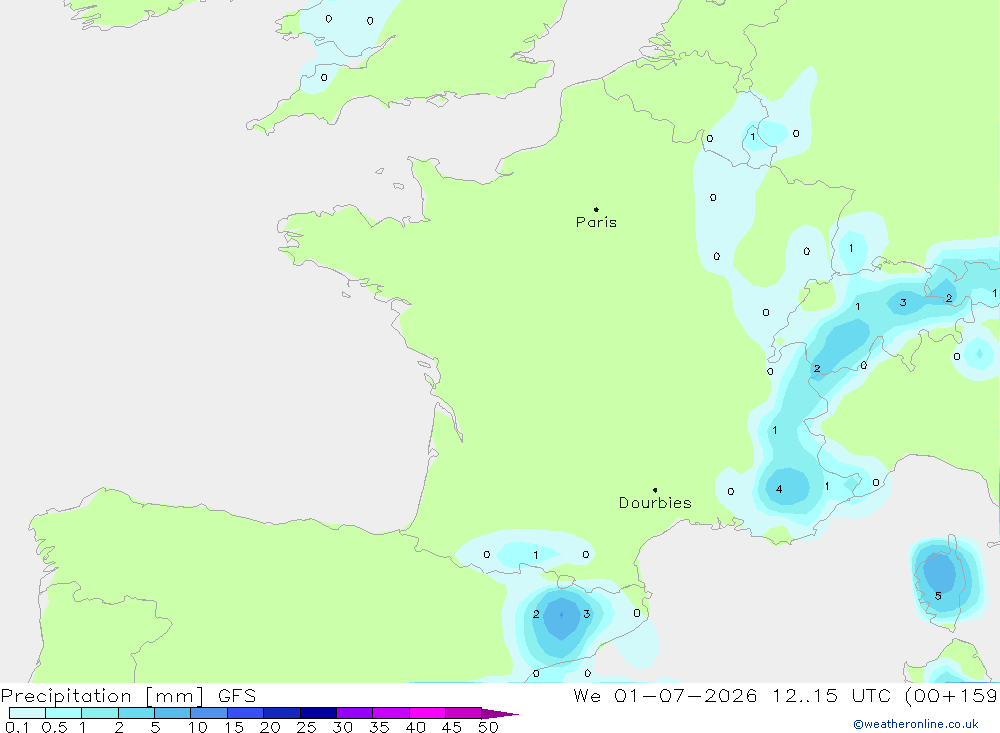Click the legend value 0.5
This screenshot has height=733, width=1000.
tap(54, 727)
